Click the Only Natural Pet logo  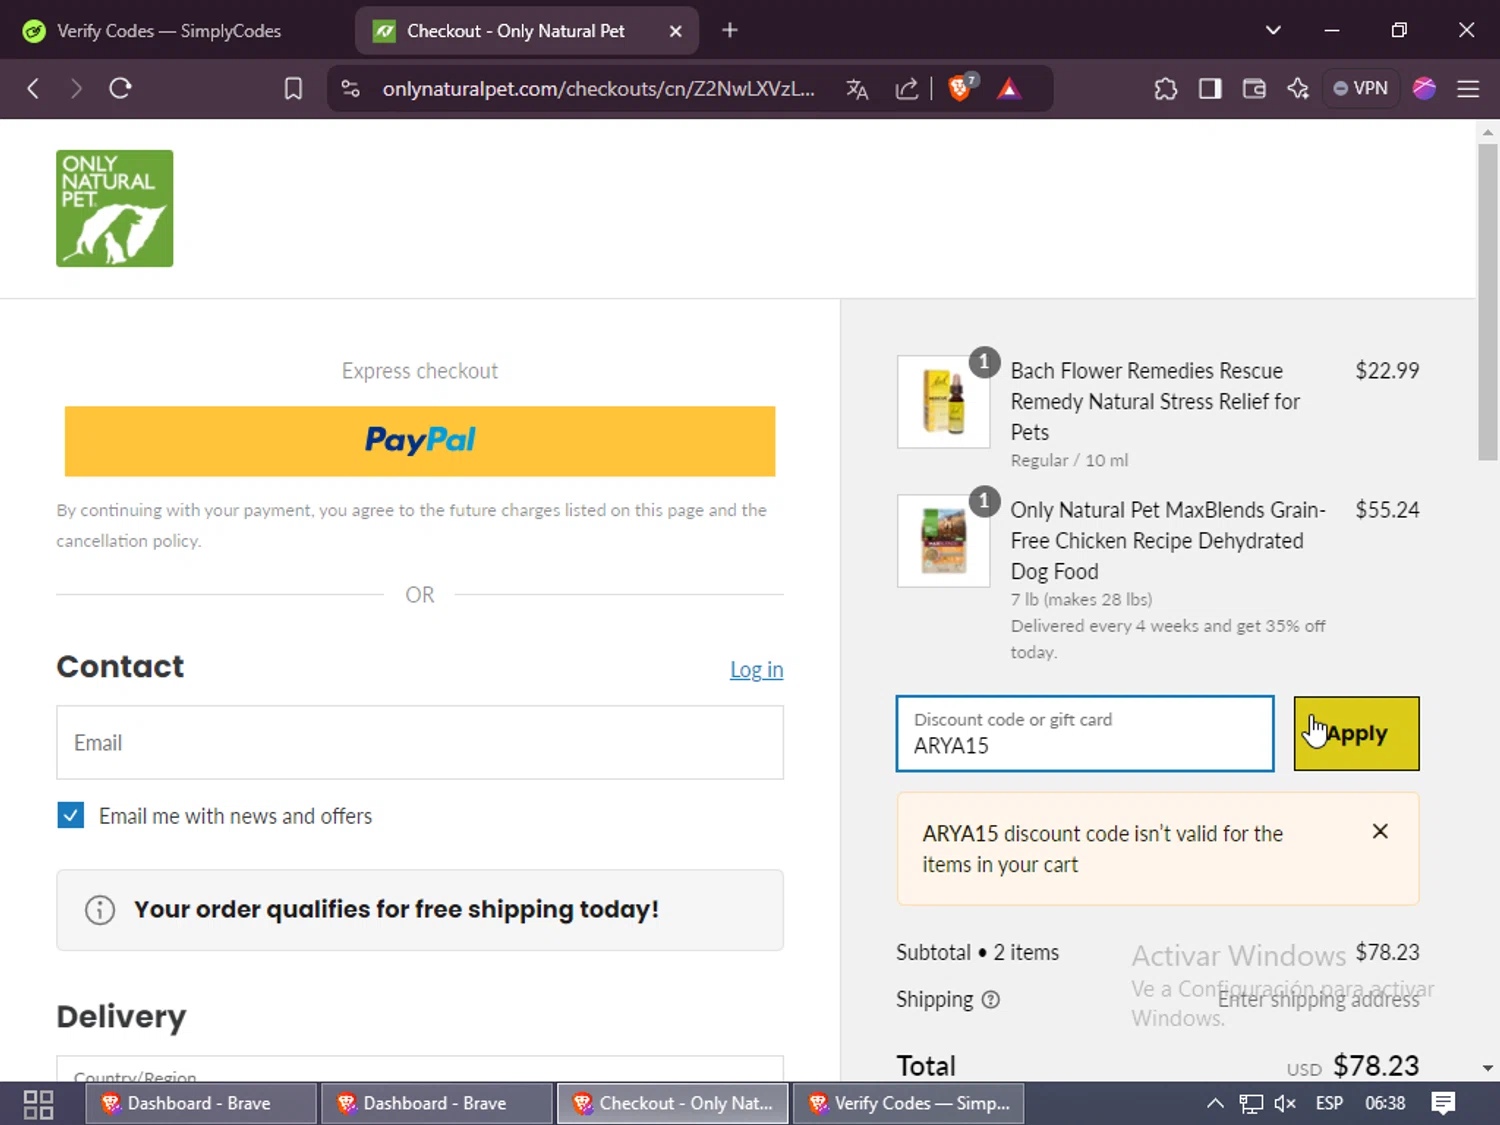click(115, 208)
